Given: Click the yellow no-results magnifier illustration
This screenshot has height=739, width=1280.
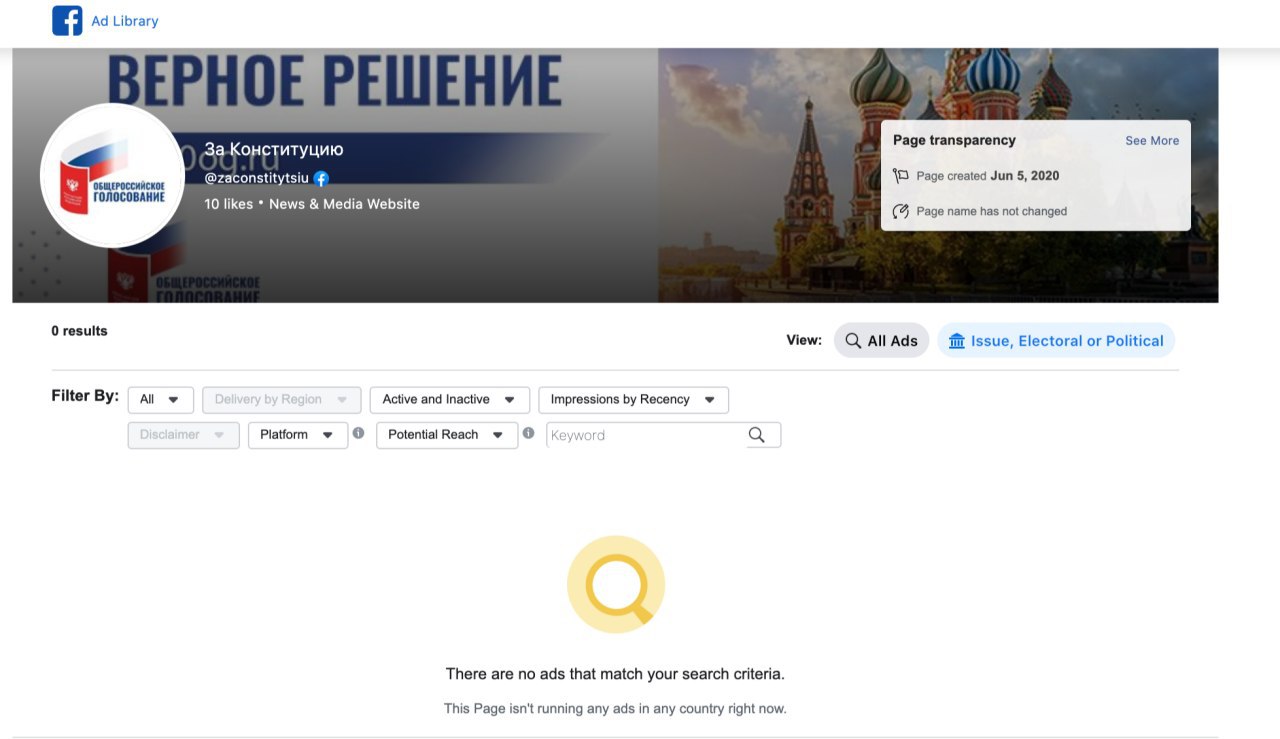Looking at the screenshot, I should tap(616, 584).
